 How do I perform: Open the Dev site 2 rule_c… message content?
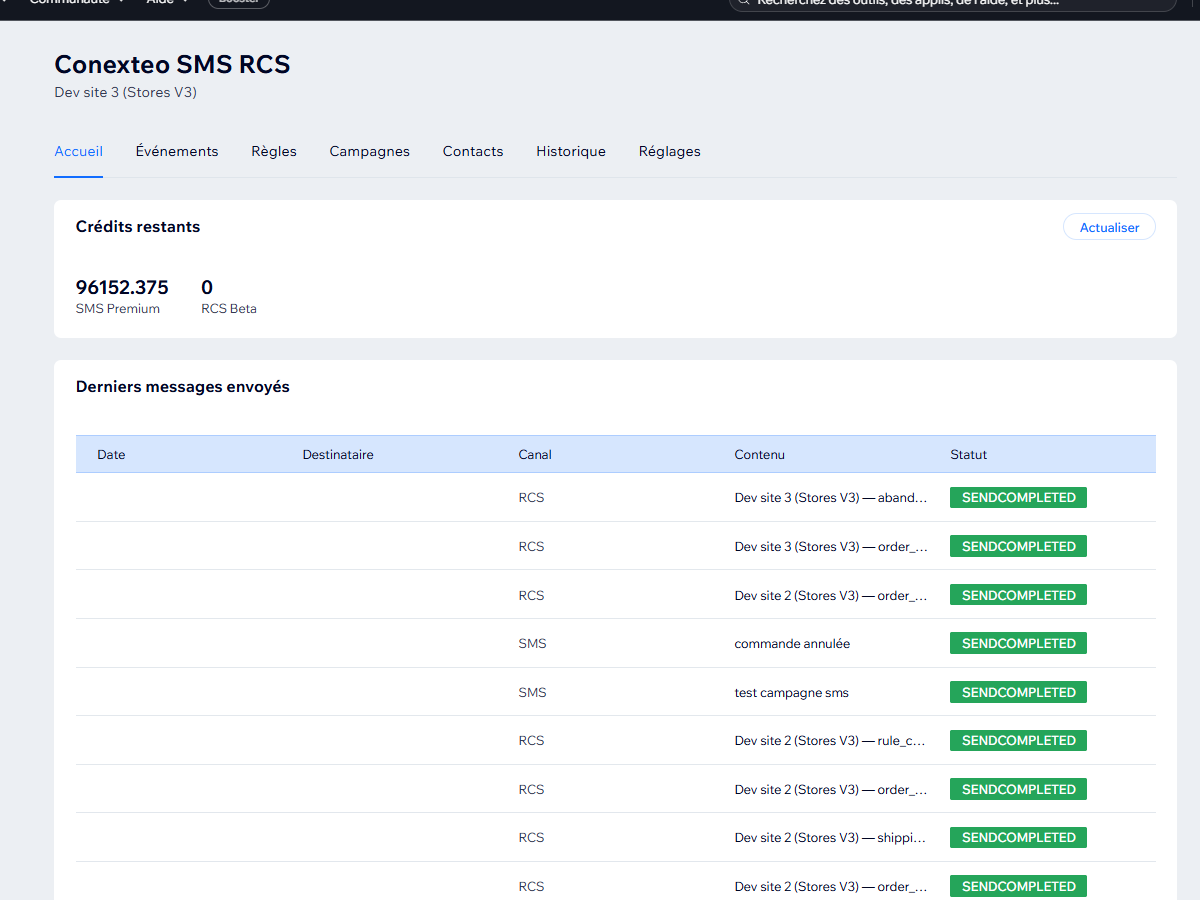pos(831,741)
